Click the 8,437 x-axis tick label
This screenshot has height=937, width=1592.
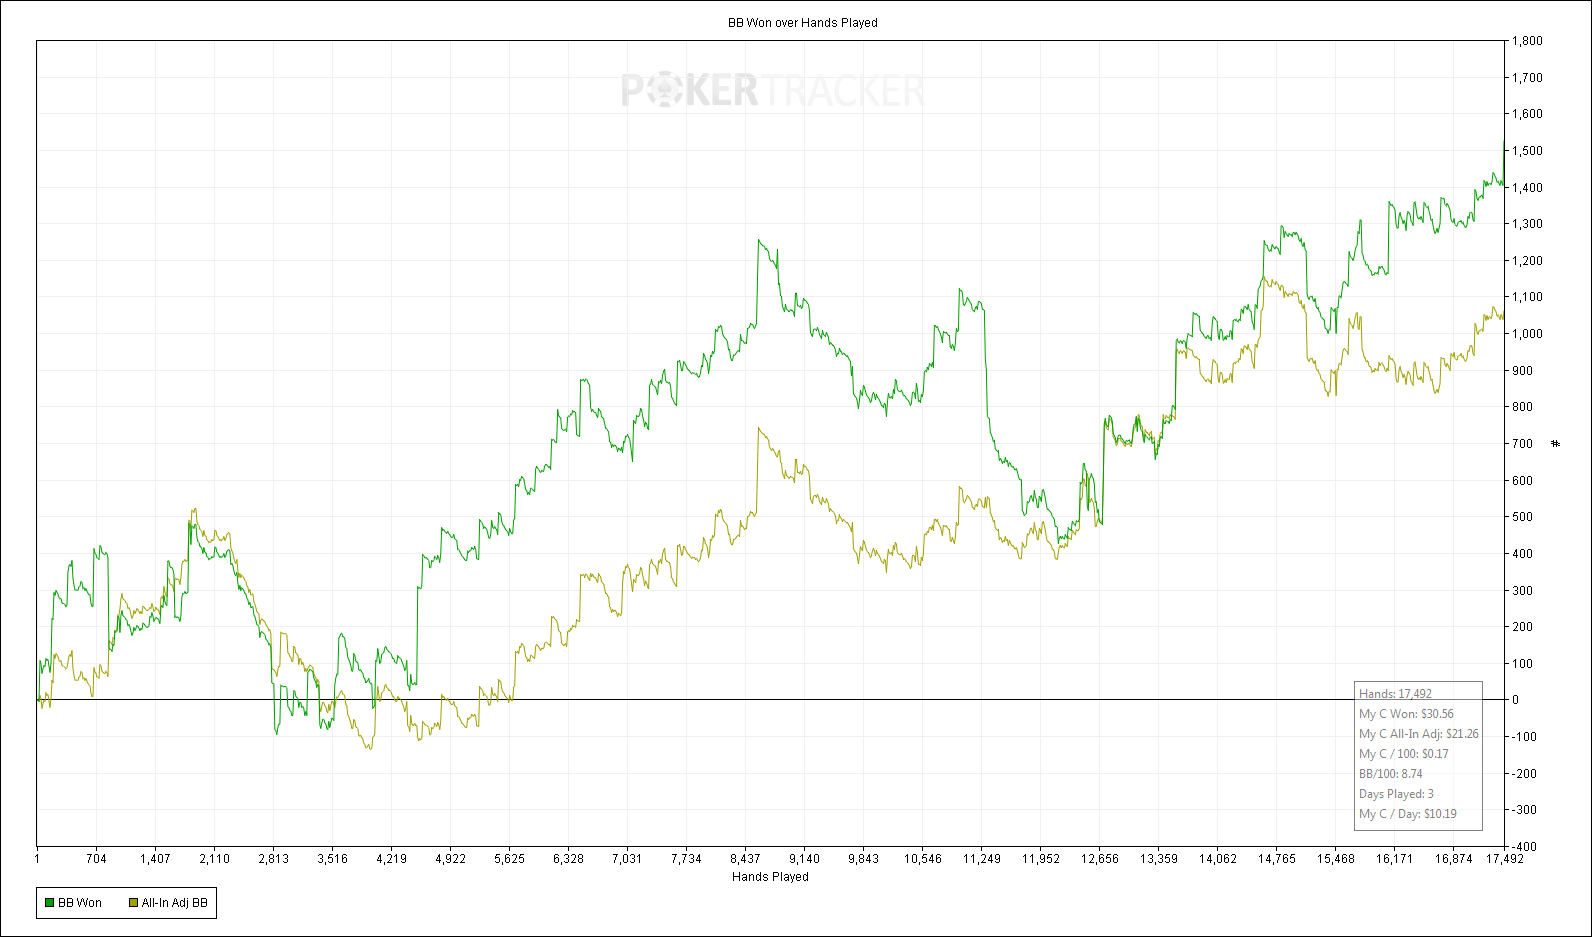[x=745, y=858]
